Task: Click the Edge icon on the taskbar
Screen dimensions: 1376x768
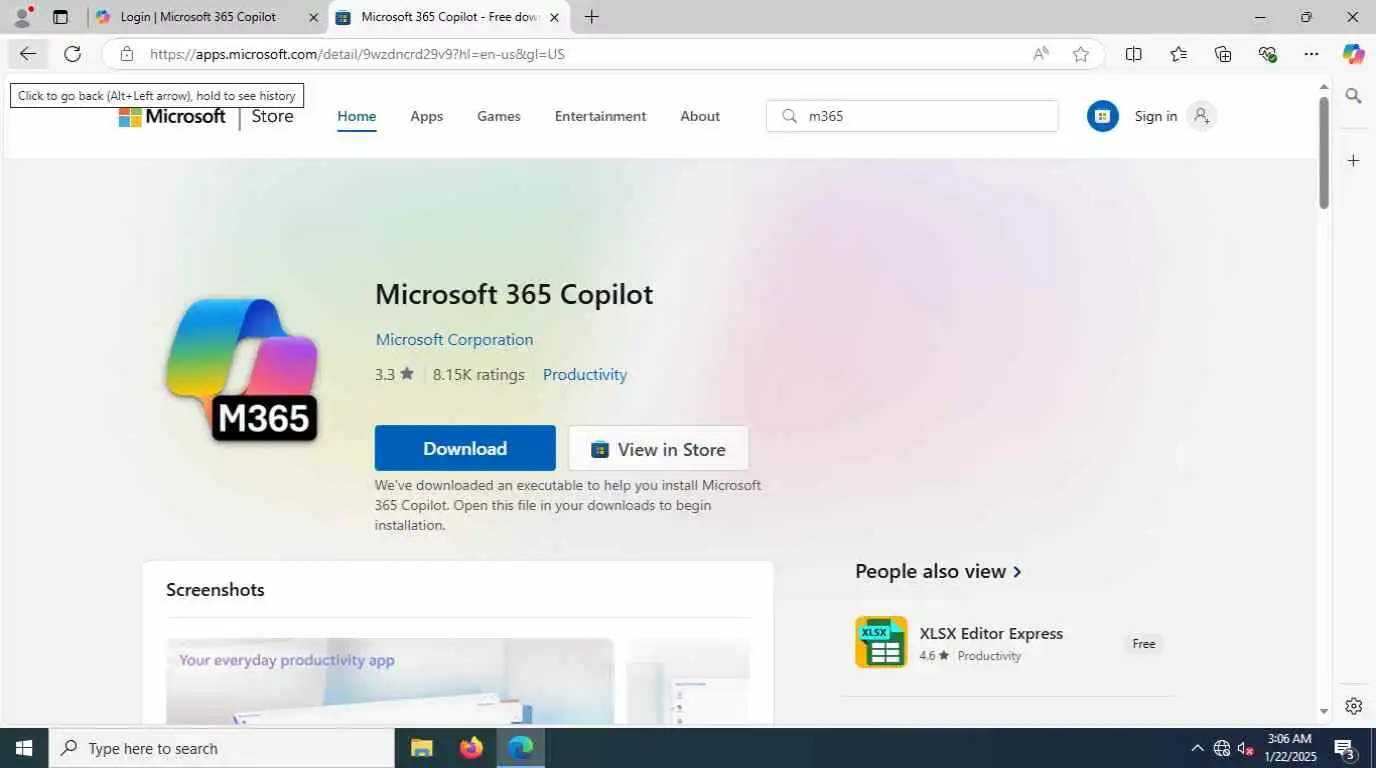Action: [x=520, y=748]
